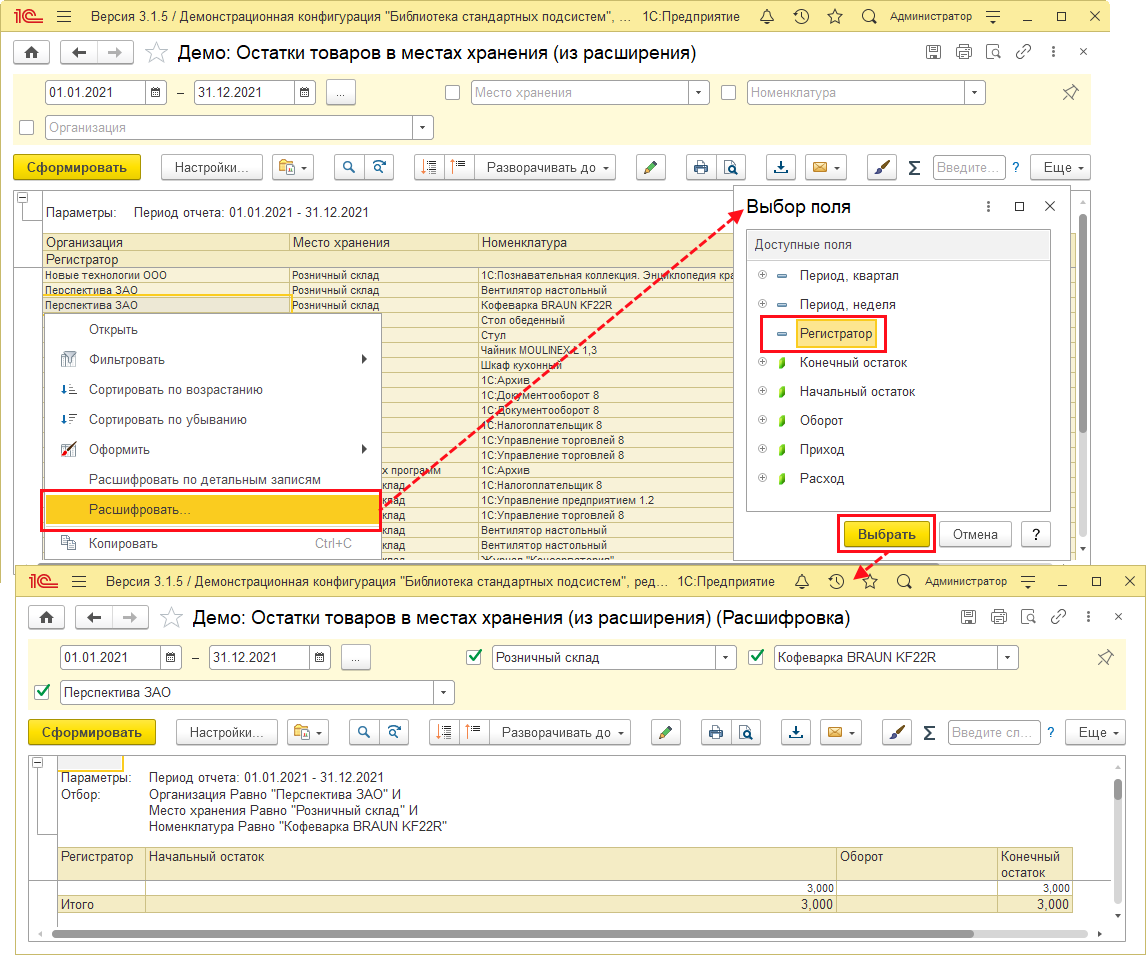Select Регистратор field in list
The image size is (1148, 957).
click(x=835, y=334)
